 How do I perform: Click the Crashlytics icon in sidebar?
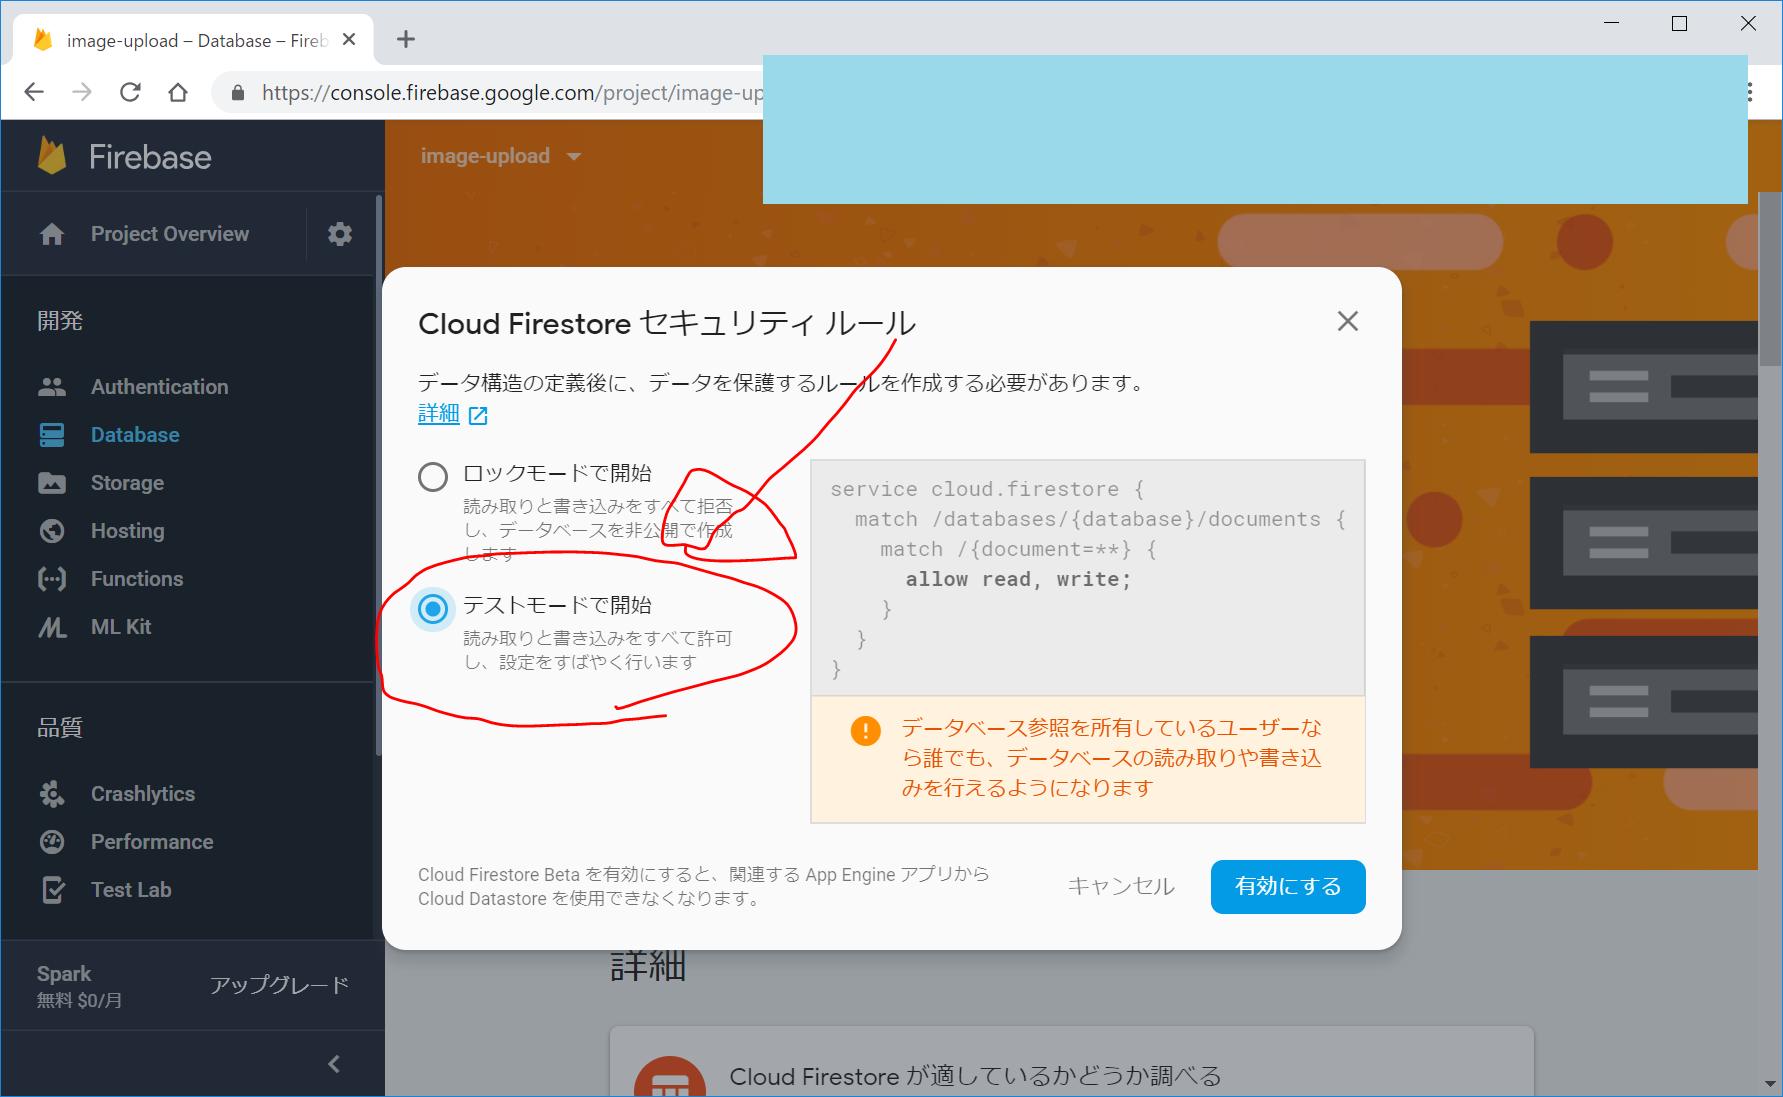52,794
